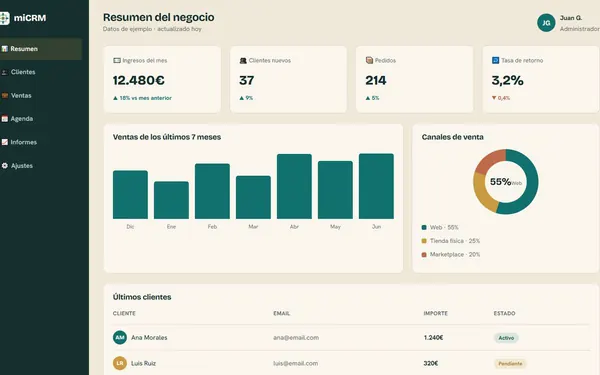Image resolution: width=600 pixels, height=375 pixels.
Task: Click the Activo status badge
Action: pyautogui.click(x=506, y=338)
